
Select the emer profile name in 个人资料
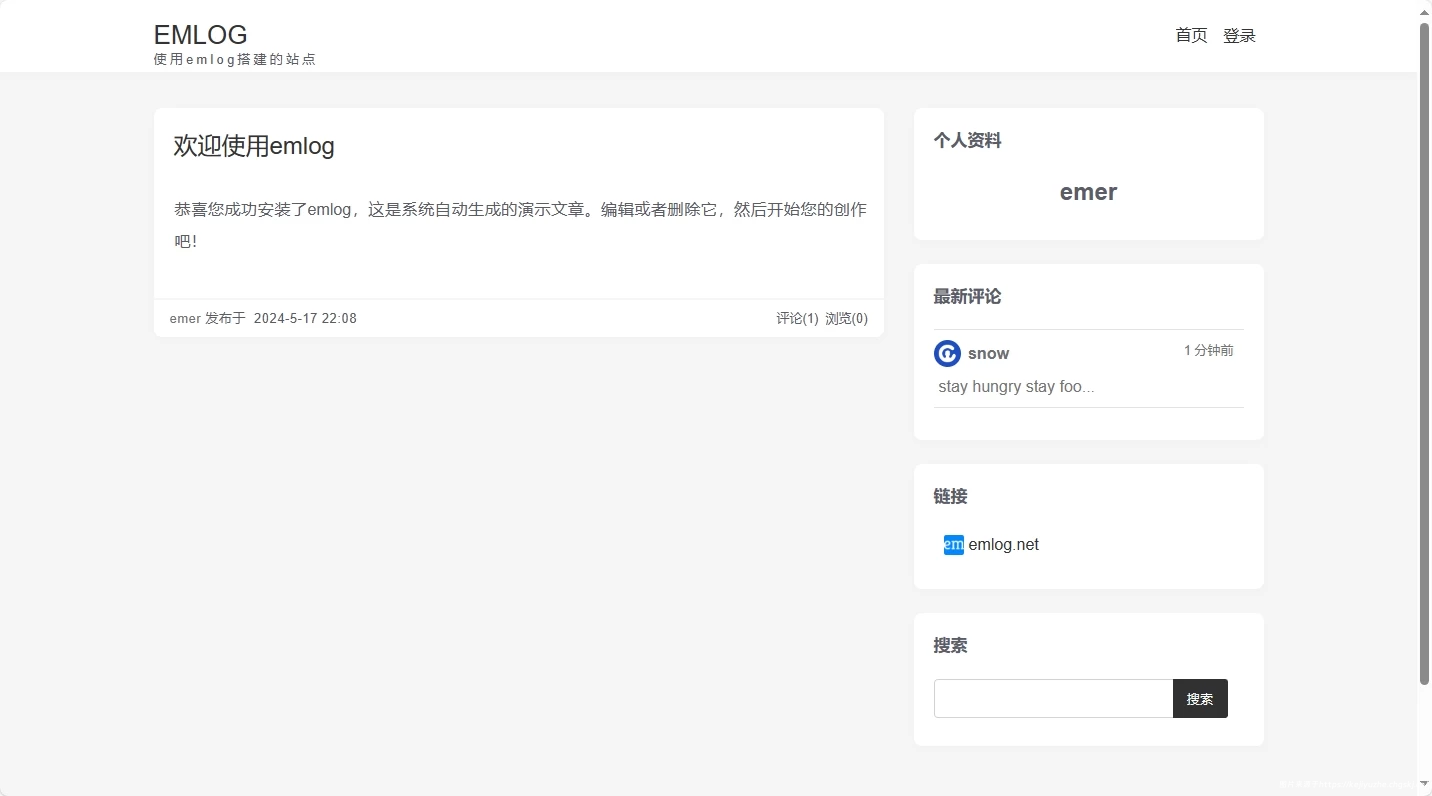point(1088,192)
